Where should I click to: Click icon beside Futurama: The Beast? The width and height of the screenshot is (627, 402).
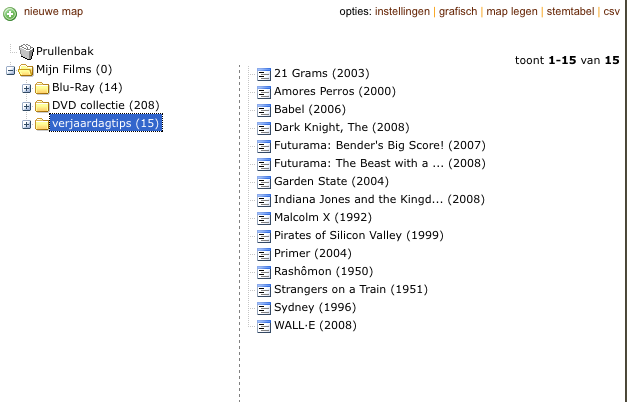coord(264,164)
